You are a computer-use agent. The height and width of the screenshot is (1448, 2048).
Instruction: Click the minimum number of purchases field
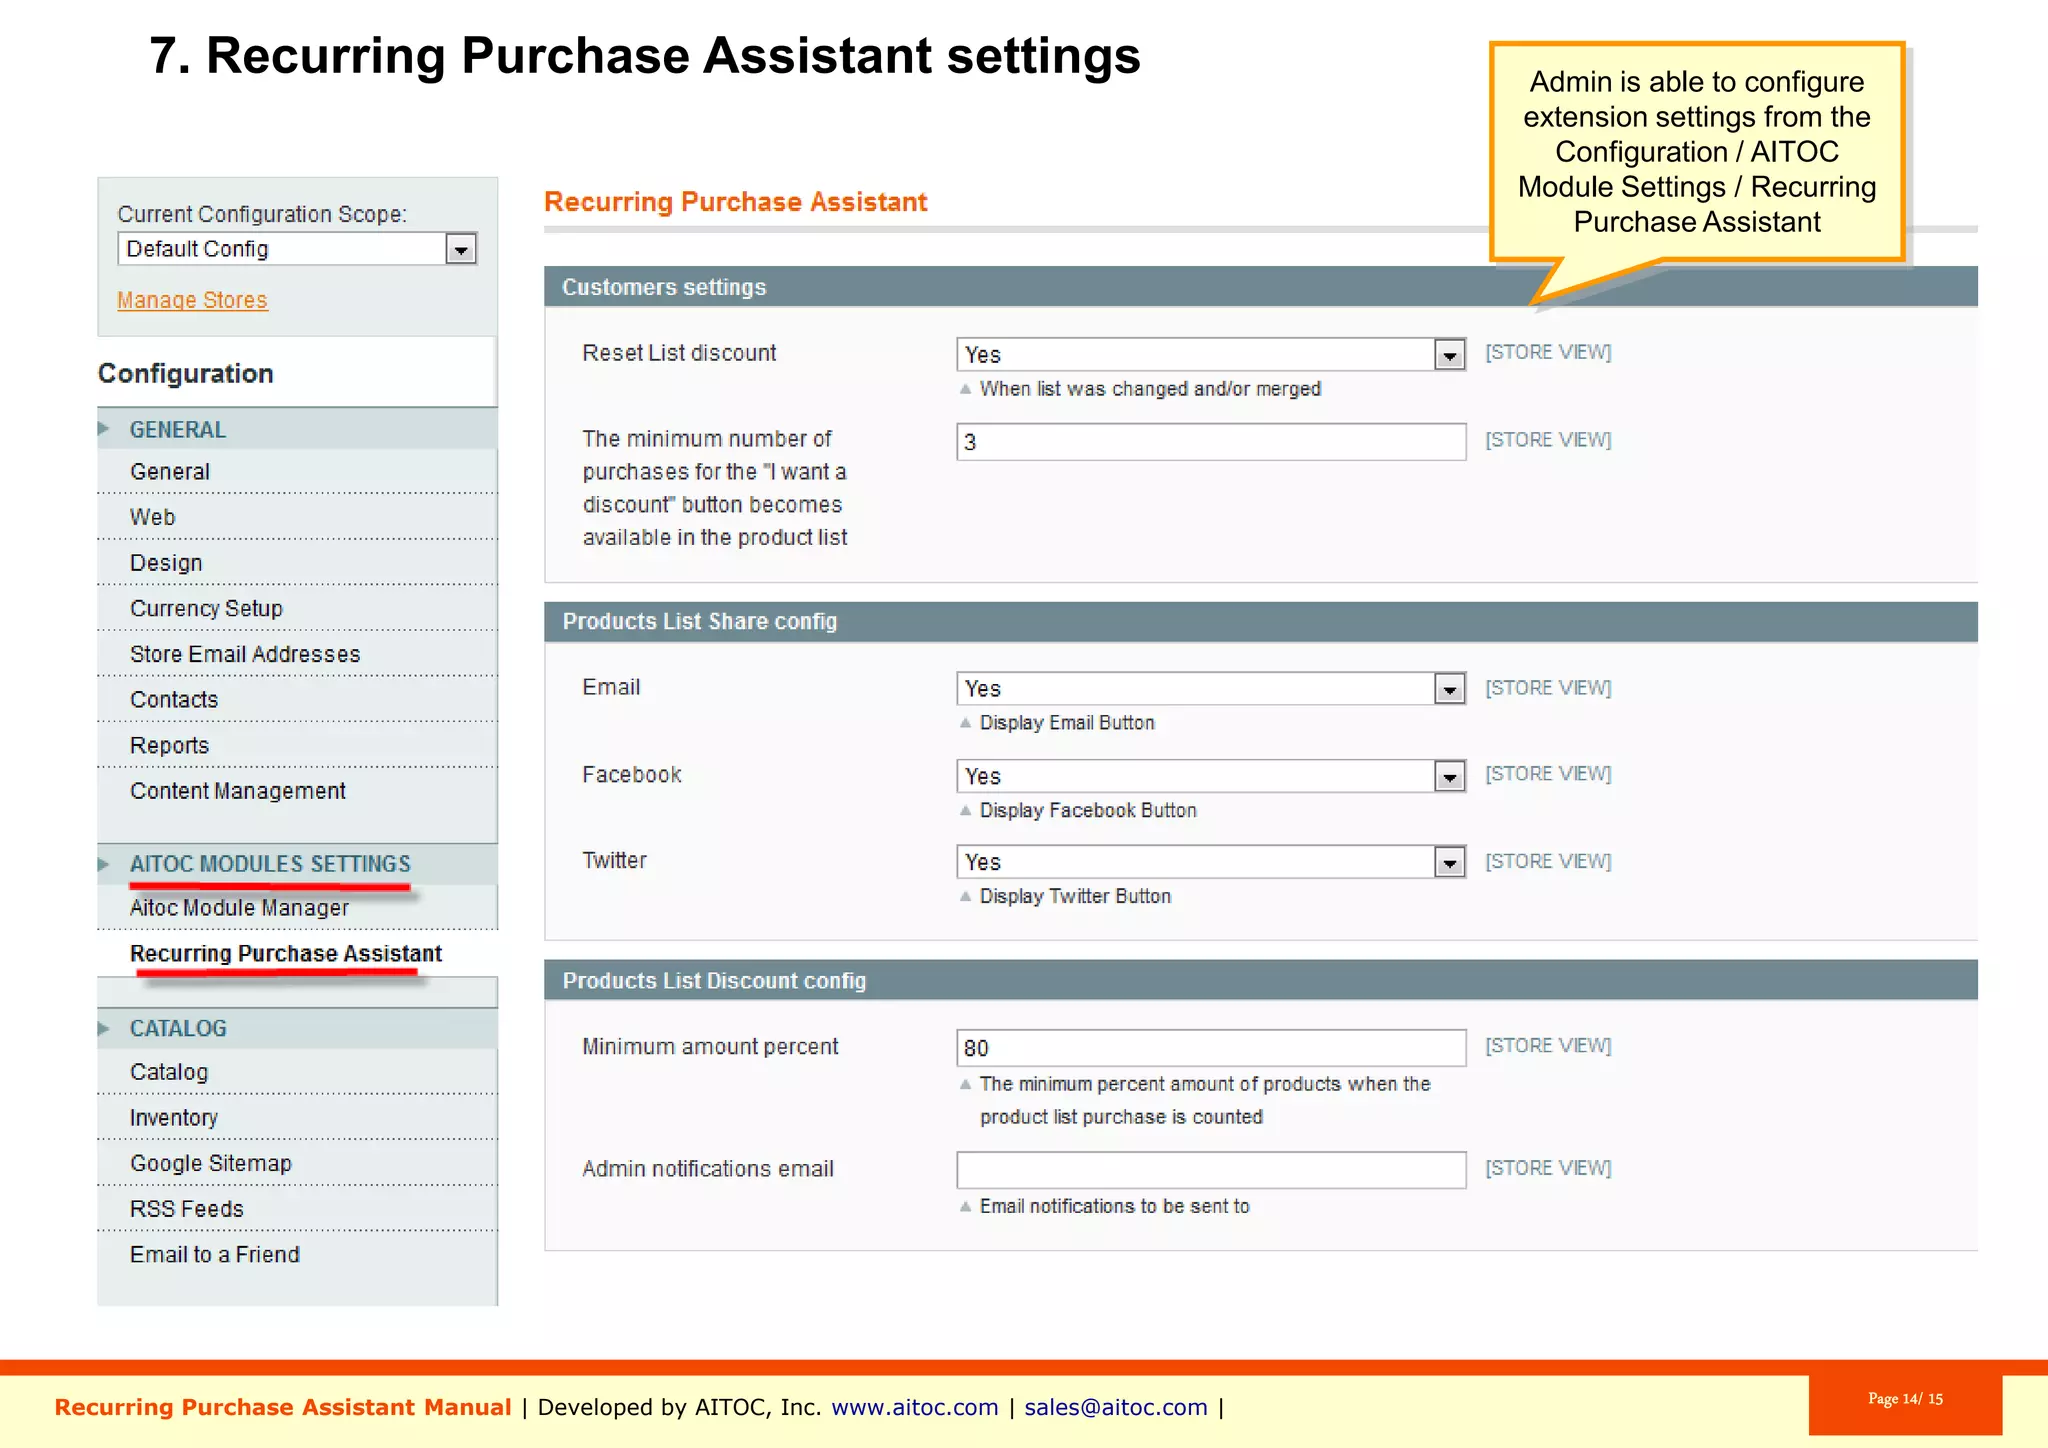(x=1211, y=442)
